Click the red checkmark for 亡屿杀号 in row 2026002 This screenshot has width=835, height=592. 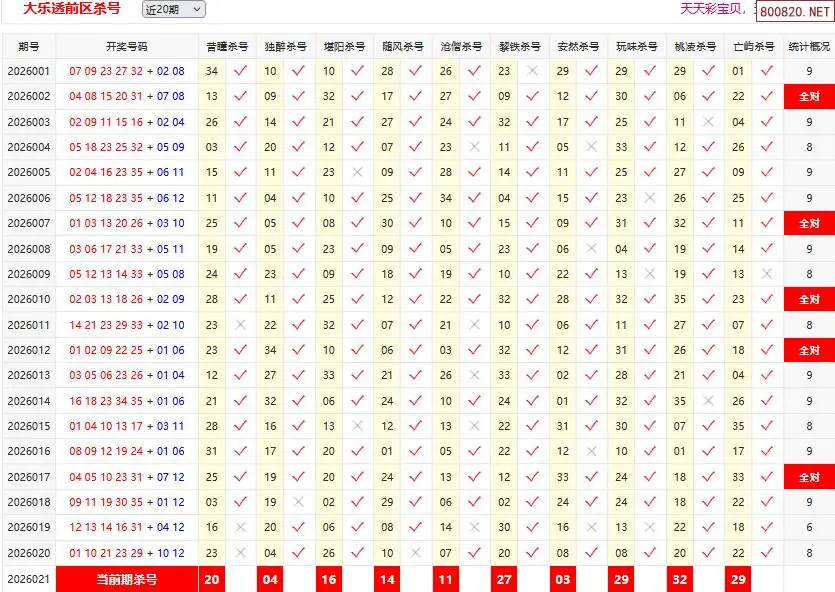pyautogui.click(x=767, y=97)
